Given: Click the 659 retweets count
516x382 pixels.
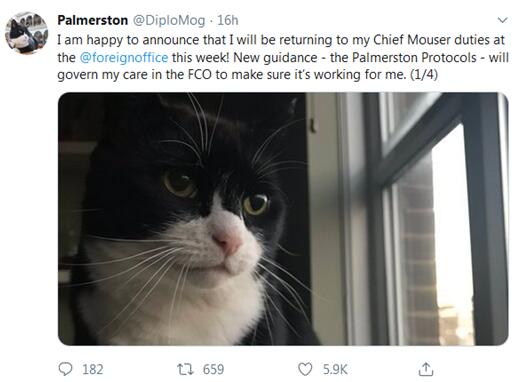Looking at the screenshot, I should [213, 369].
